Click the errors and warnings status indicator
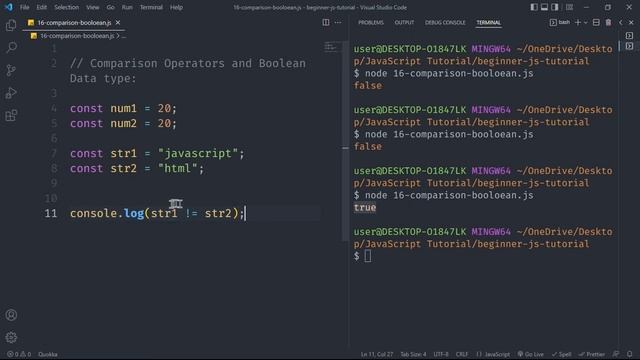The height and width of the screenshot is (360, 640). pyautogui.click(x=19, y=354)
